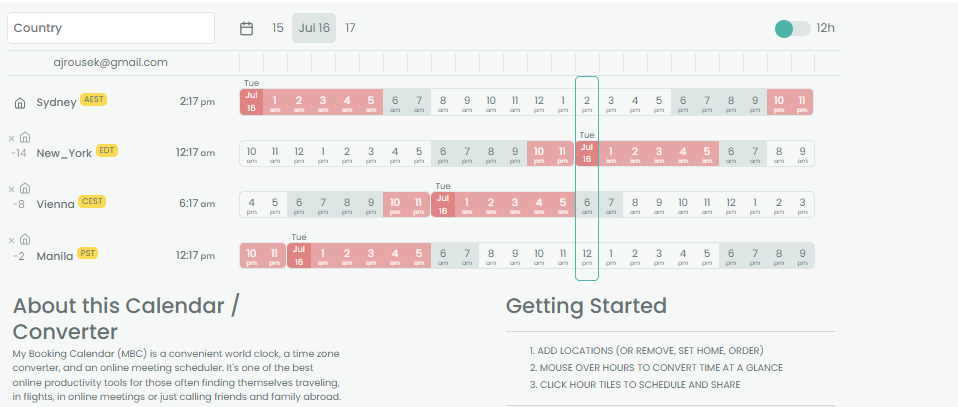Set Vienna as home location
The height and width of the screenshot is (407, 958).
25,189
